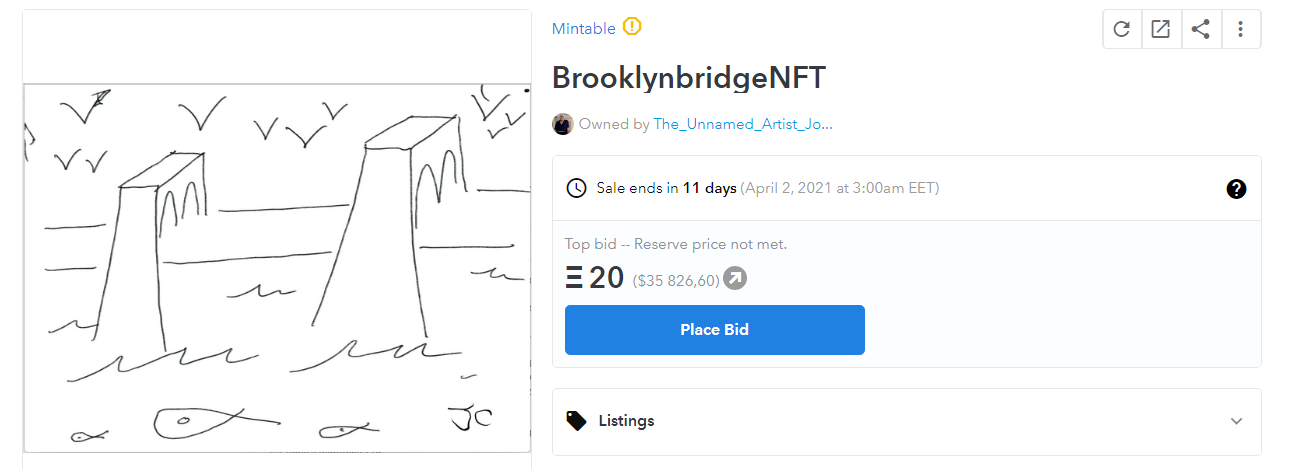Click the yellow warning icon beside Mintable

pyautogui.click(x=632, y=27)
